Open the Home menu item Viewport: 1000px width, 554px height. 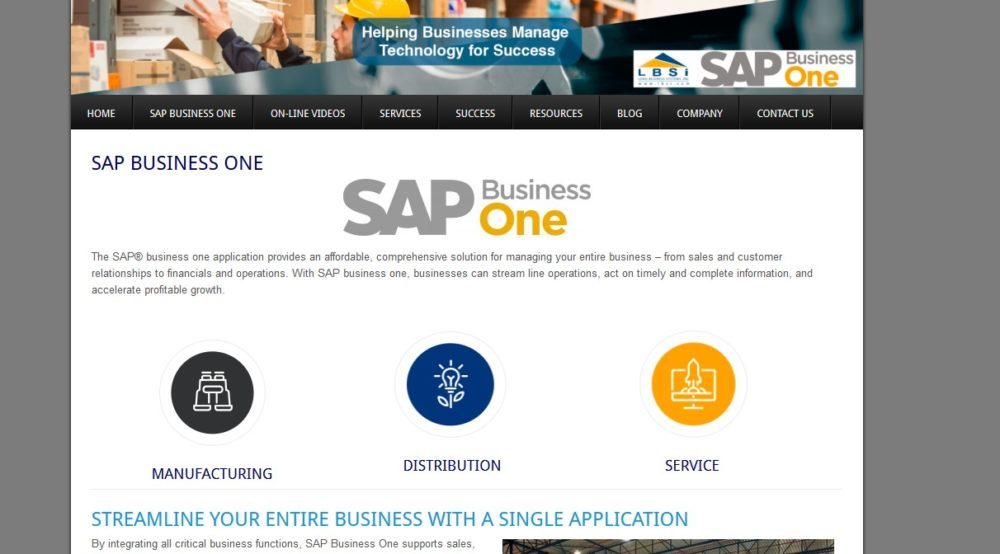pyautogui.click(x=101, y=113)
